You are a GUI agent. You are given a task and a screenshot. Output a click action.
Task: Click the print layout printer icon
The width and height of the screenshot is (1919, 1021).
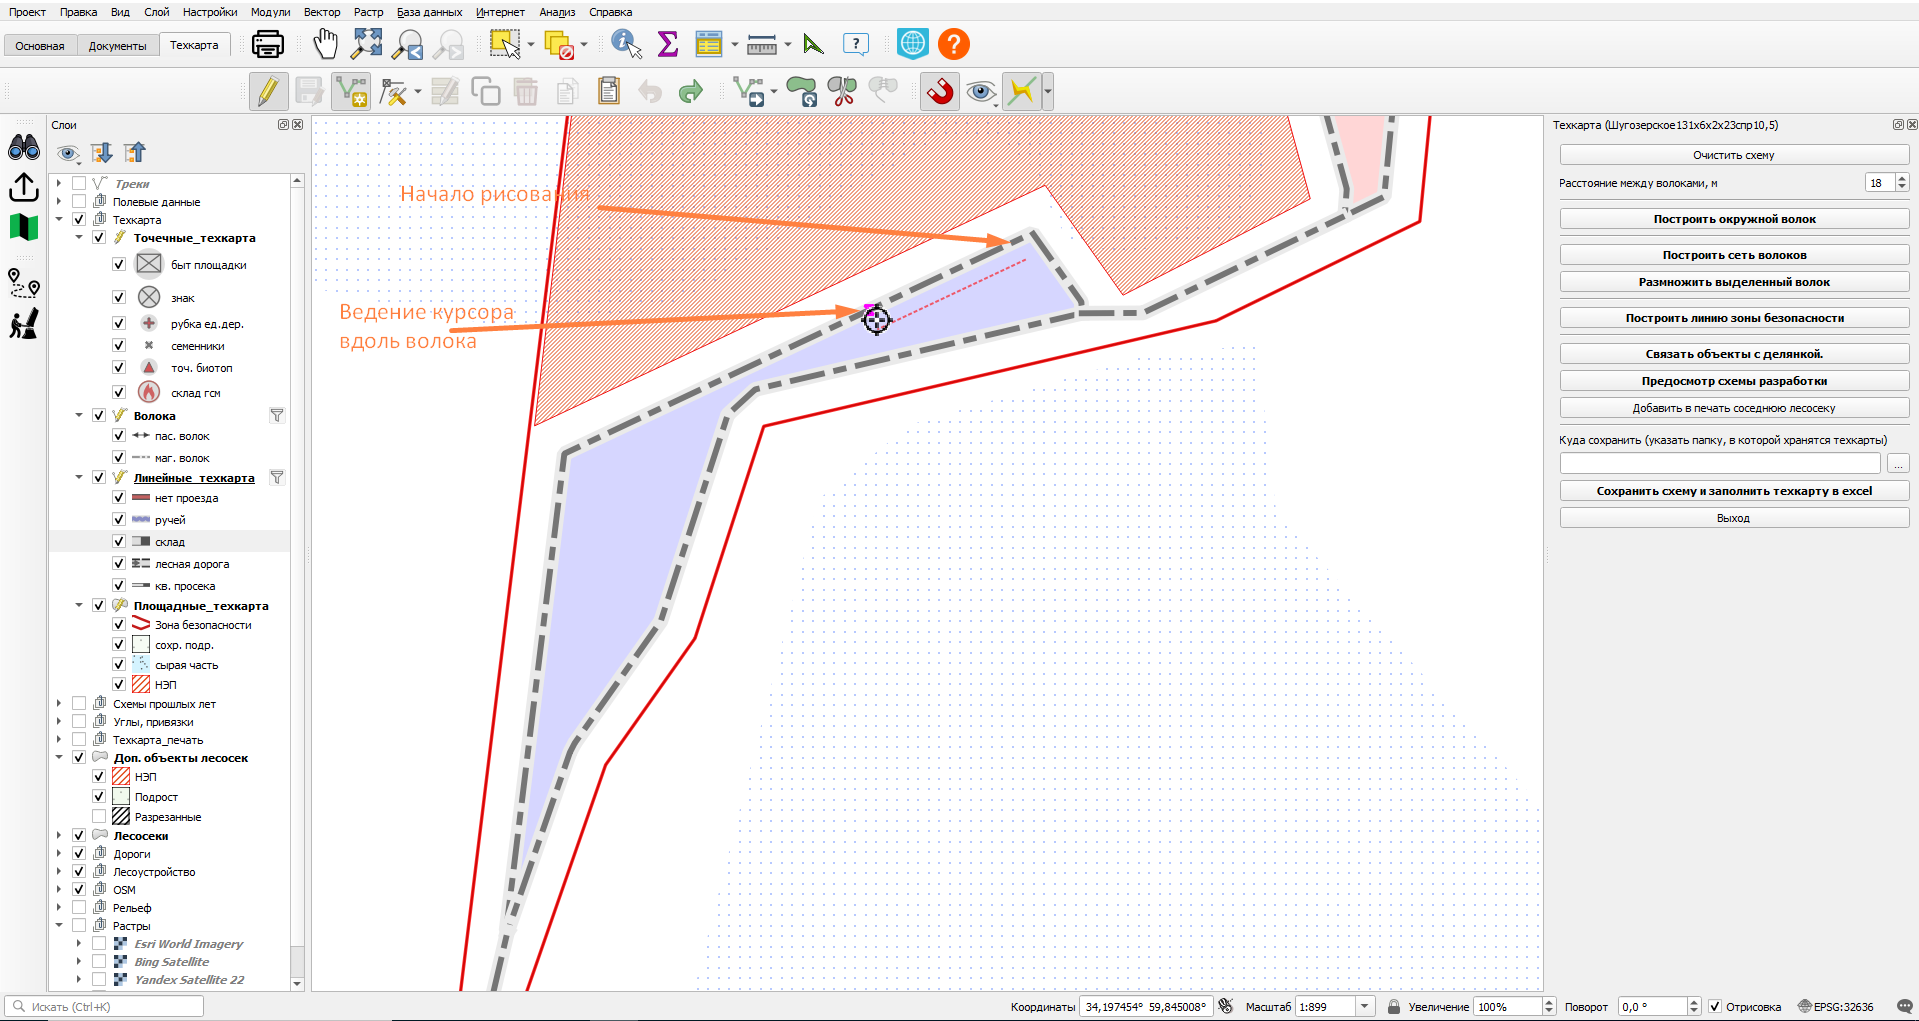pyautogui.click(x=267, y=44)
